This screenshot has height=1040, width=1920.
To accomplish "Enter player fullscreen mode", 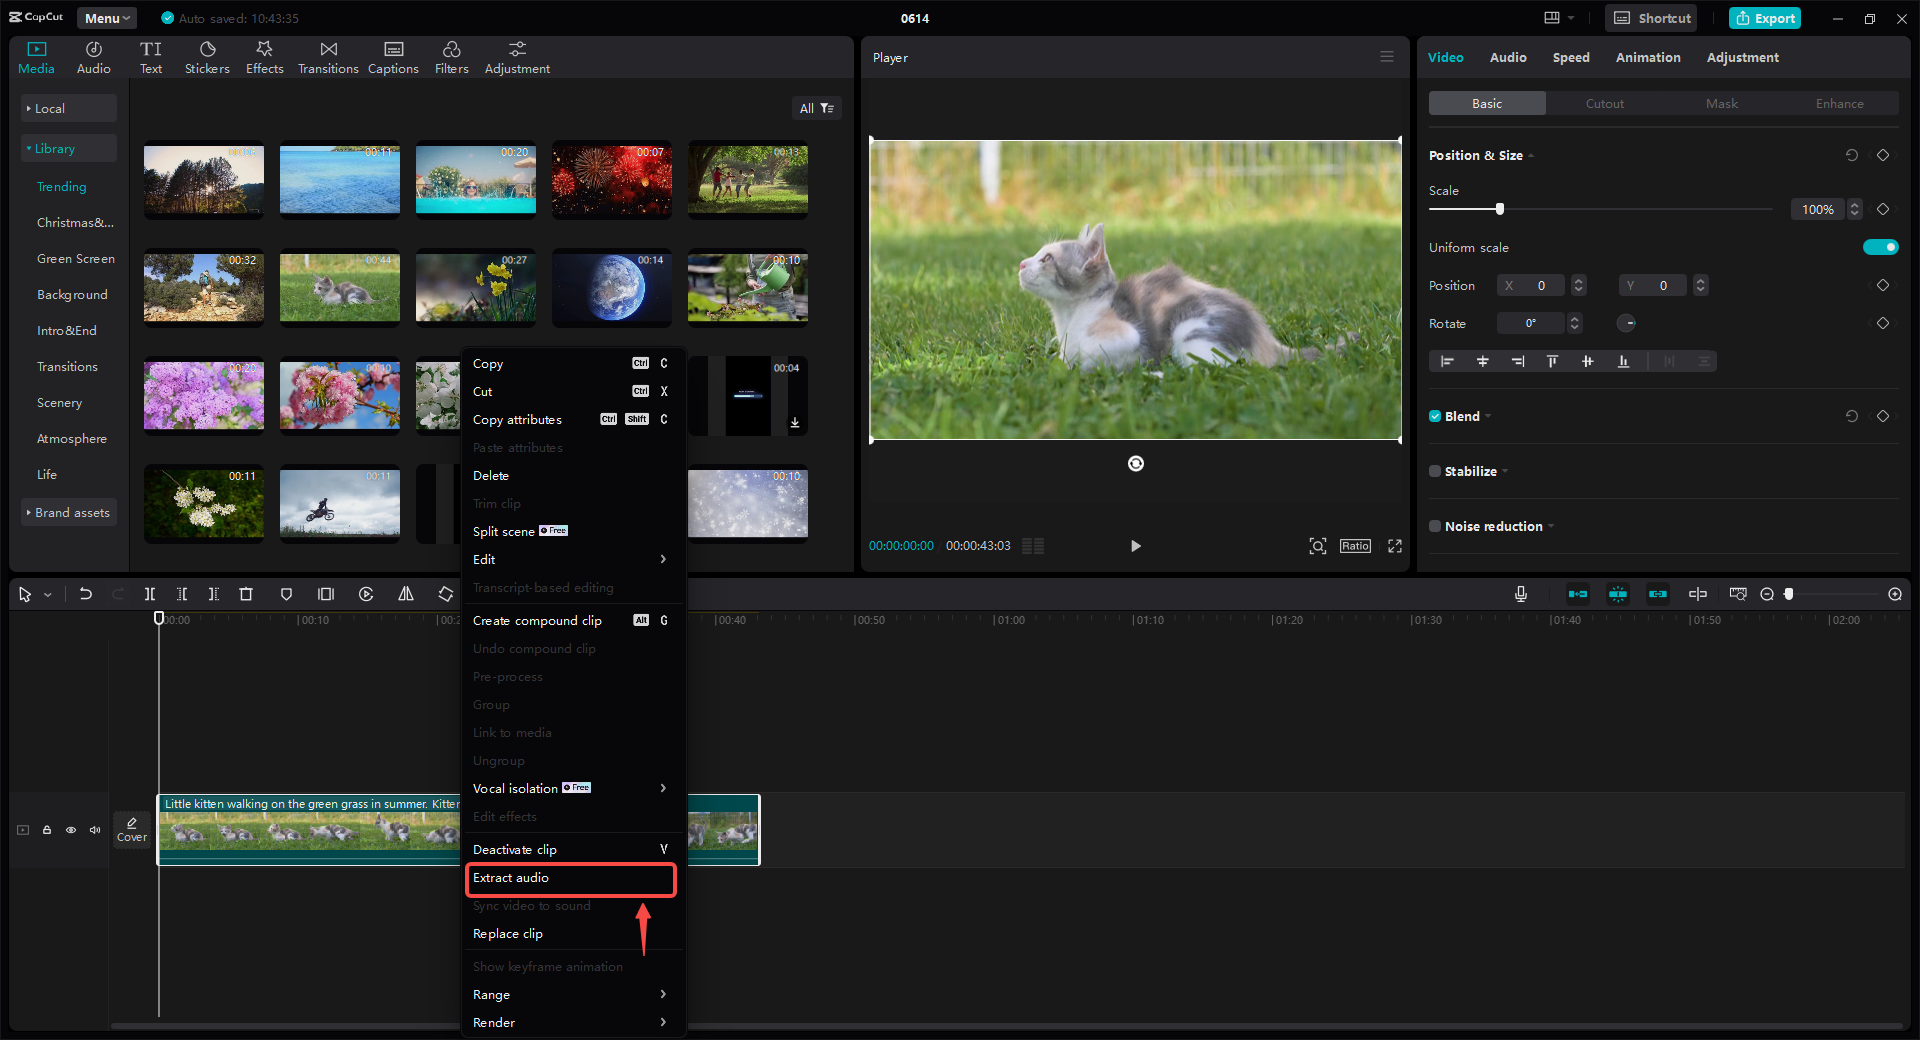I will coord(1395,546).
